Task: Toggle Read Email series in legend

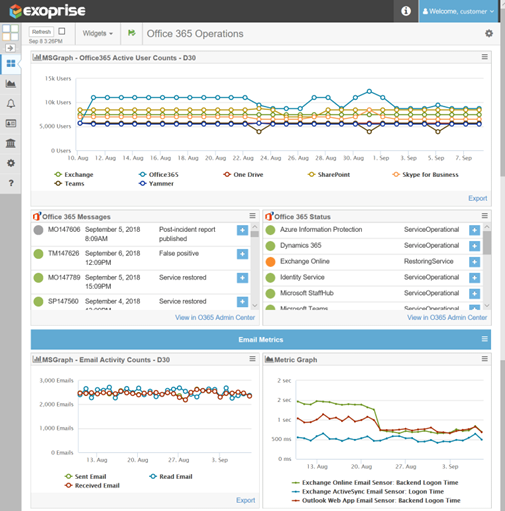Action: (x=171, y=477)
